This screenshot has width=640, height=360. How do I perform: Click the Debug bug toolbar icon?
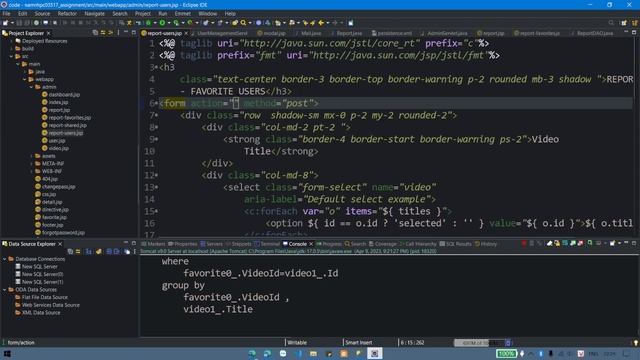pyautogui.click(x=149, y=23)
